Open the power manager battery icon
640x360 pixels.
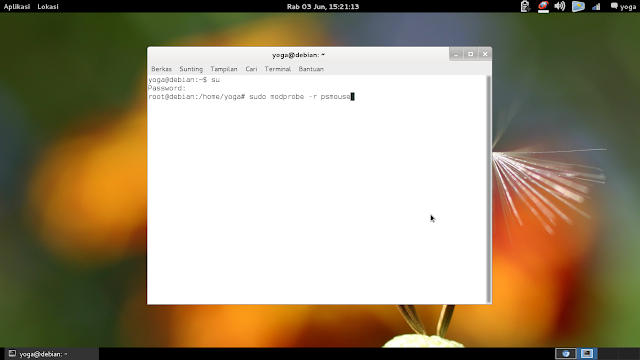525,7
